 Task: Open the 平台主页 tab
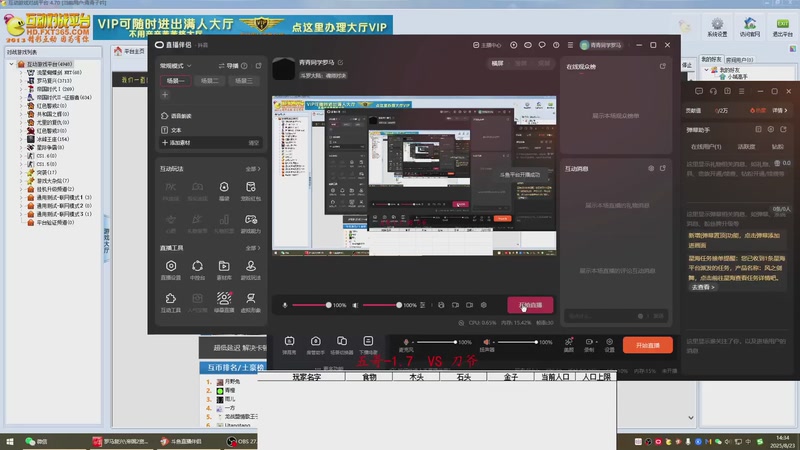[131, 51]
